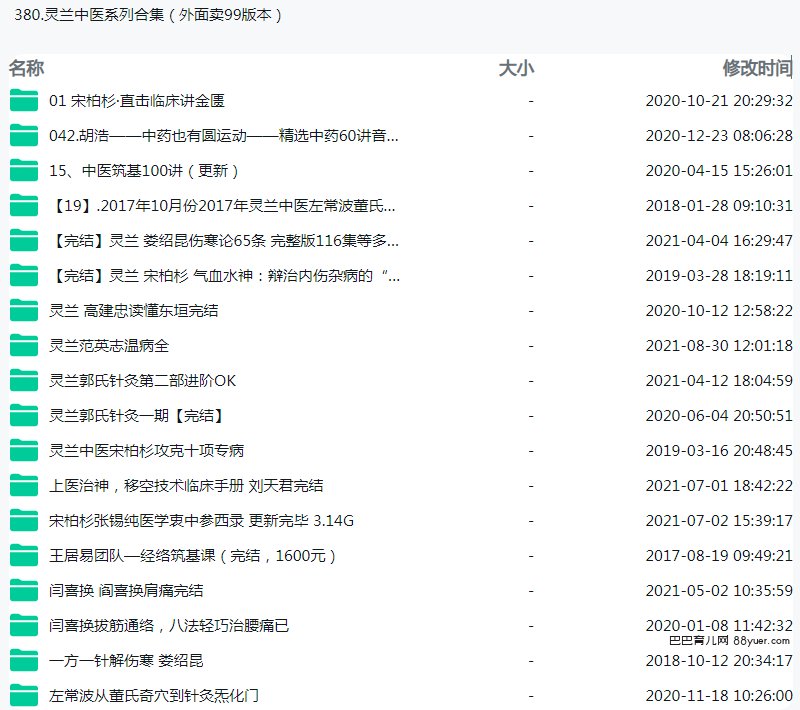Click folder icon for 宋柏杉张锡纯医学衷中参西录

click(24, 521)
